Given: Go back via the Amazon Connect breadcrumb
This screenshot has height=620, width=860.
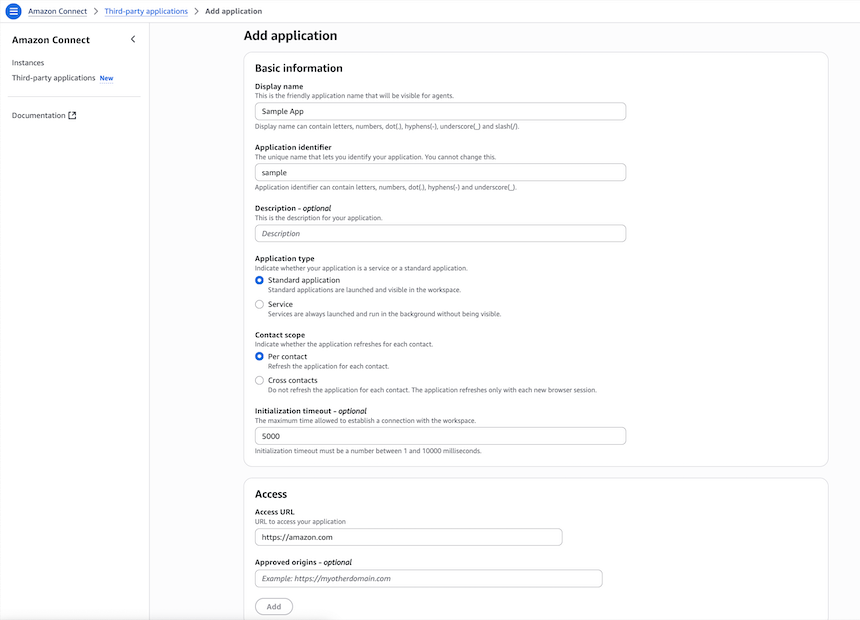Looking at the screenshot, I should [57, 11].
